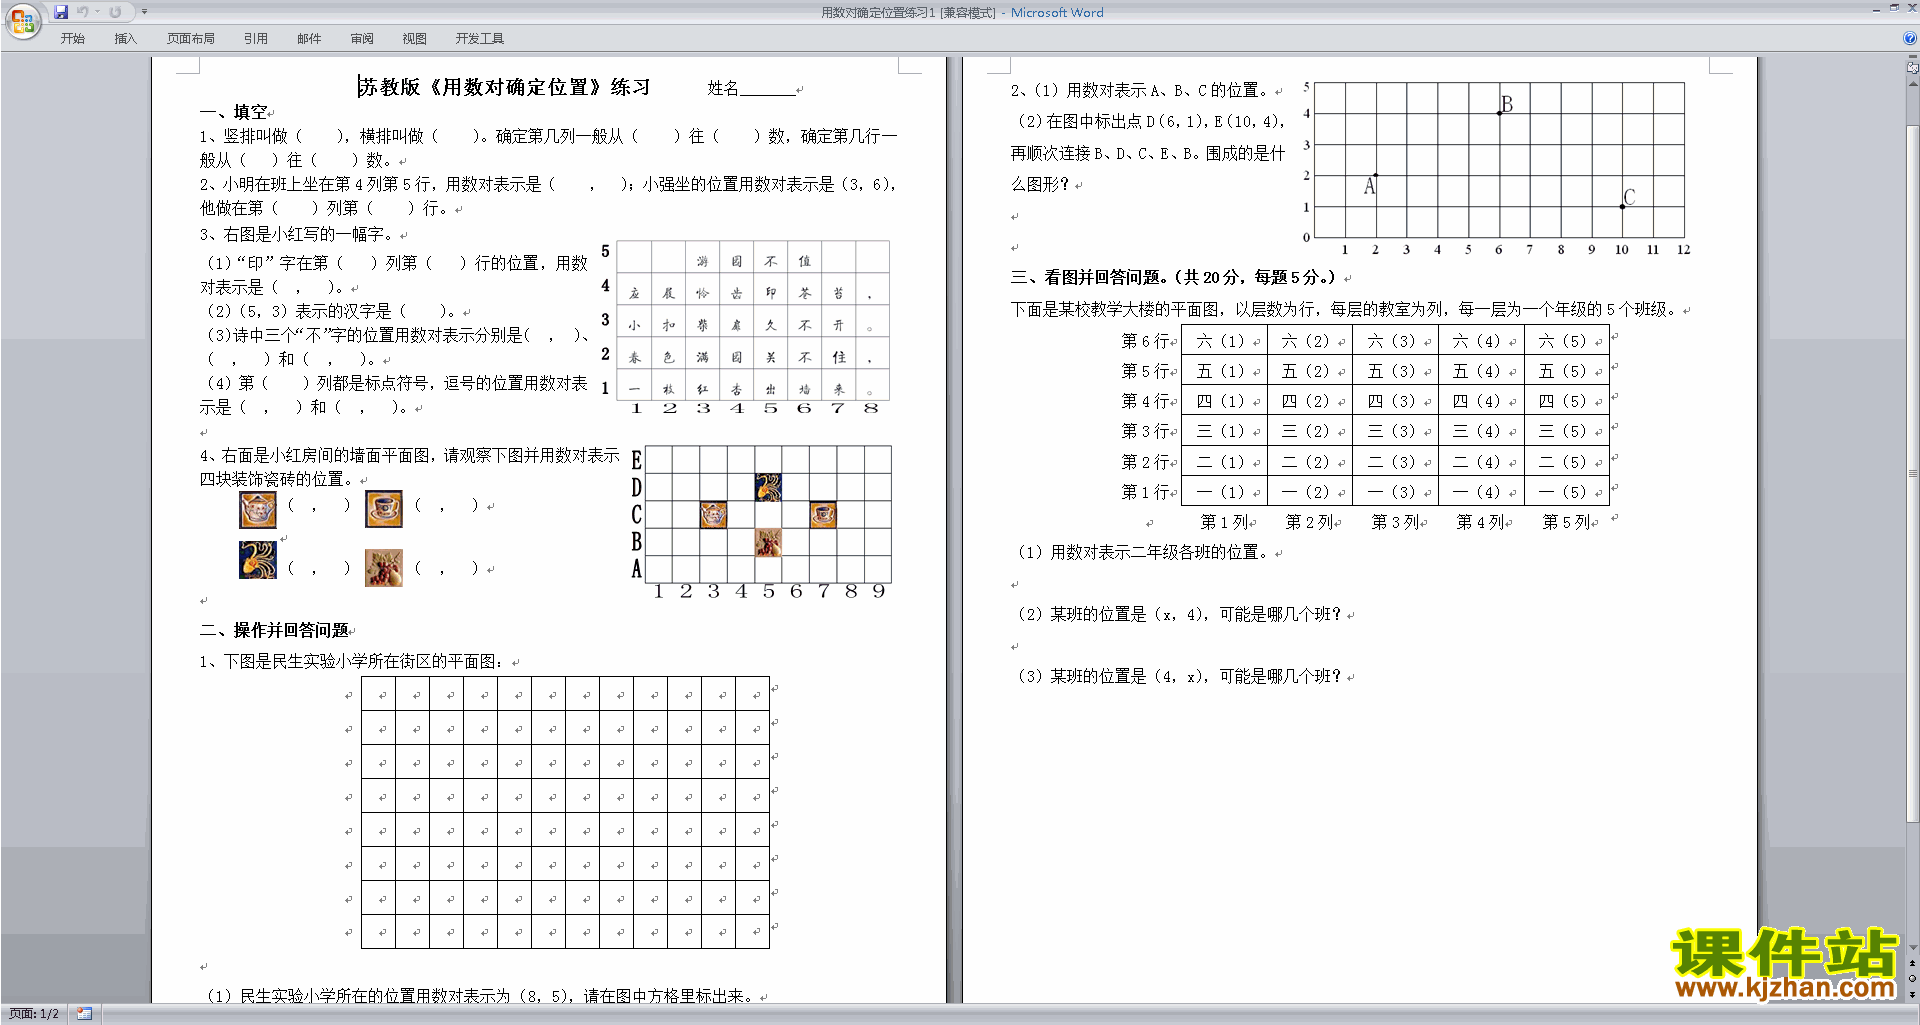This screenshot has width=1920, height=1025.
Task: Click the Redo icon in Quick Access
Action: [115, 12]
